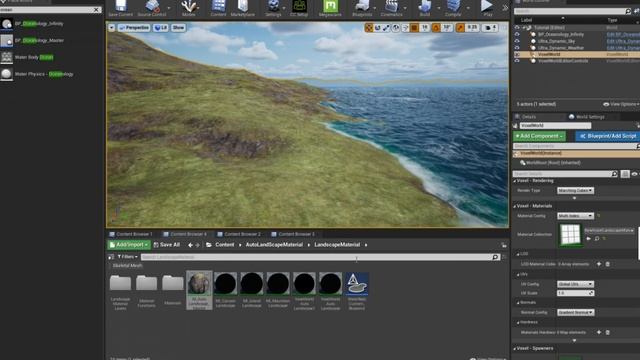Screen dimensions: 640x360
Task: Toggle surface snapping icon
Action: (x=405, y=28)
